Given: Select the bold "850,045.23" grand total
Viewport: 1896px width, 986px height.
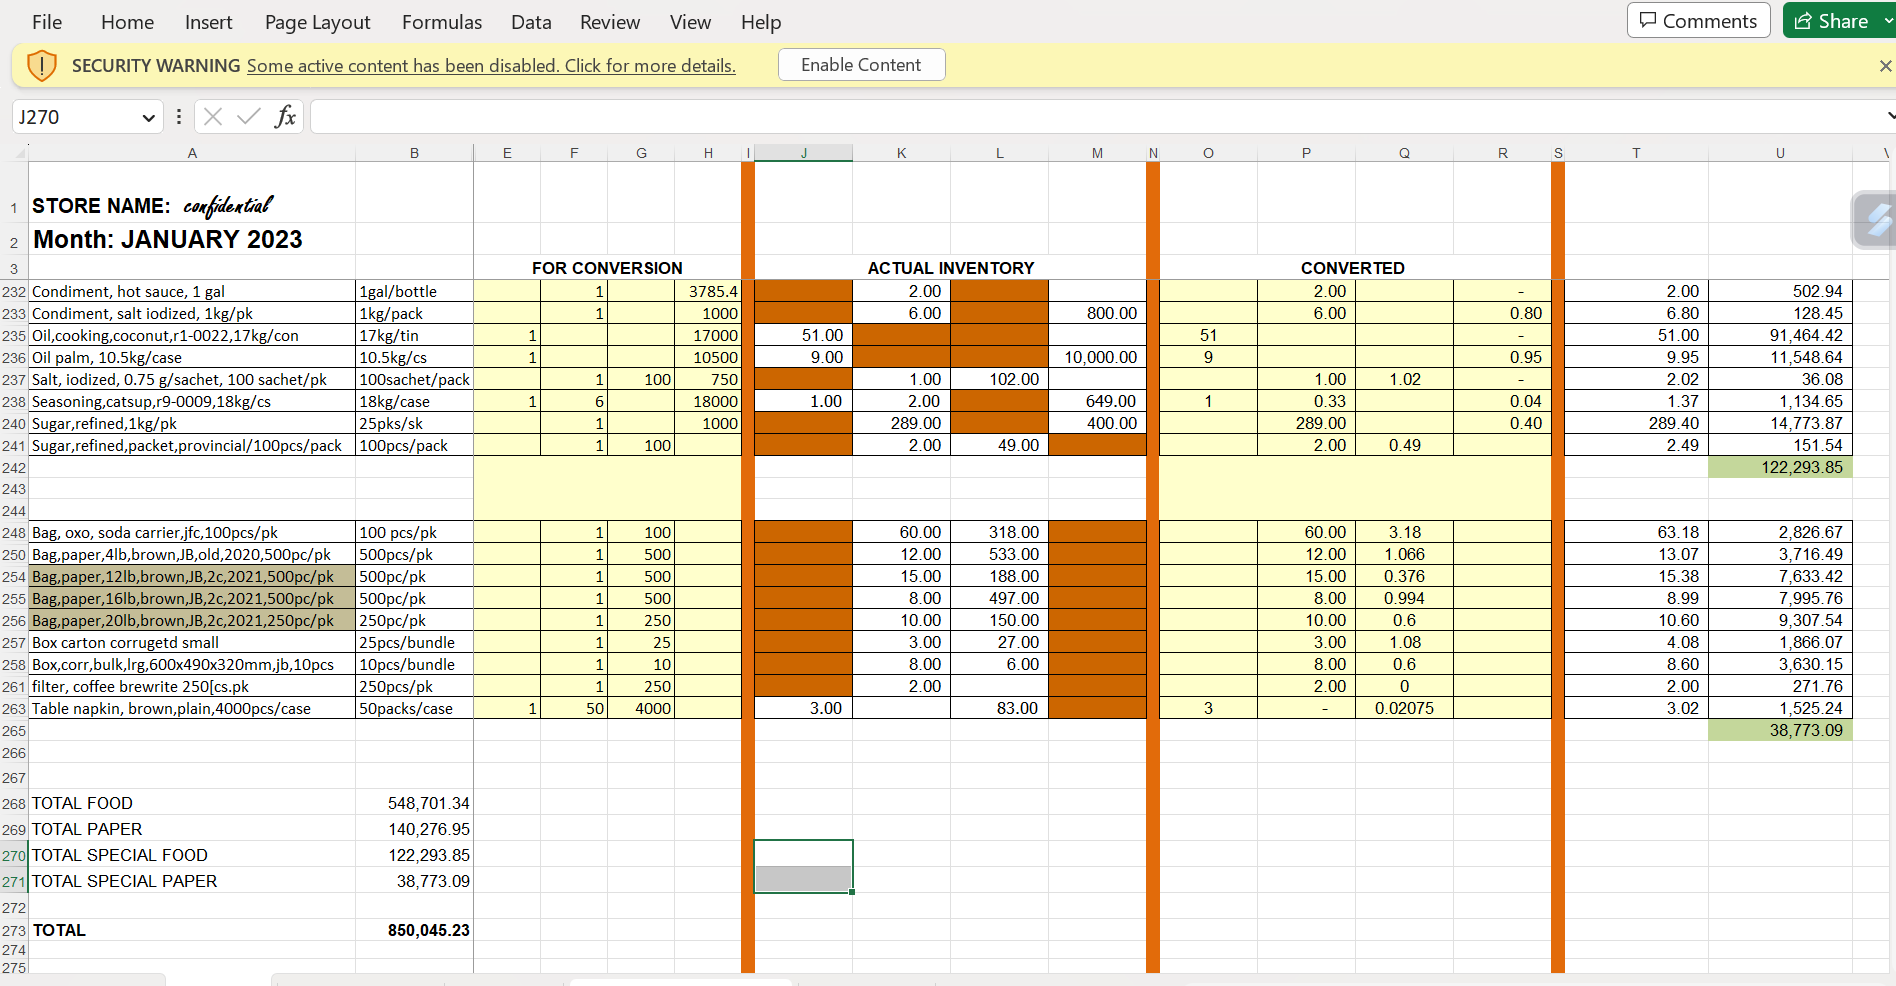Looking at the screenshot, I should [x=414, y=930].
